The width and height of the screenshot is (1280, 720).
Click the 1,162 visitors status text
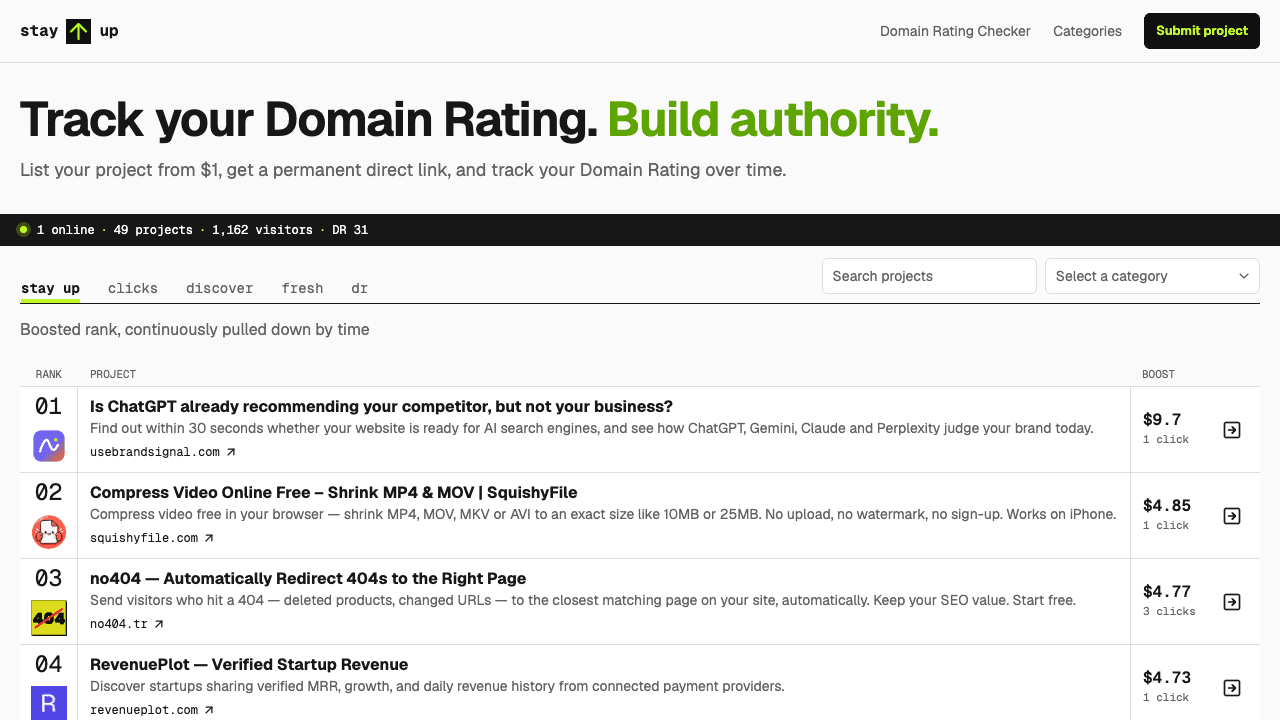tap(262, 230)
